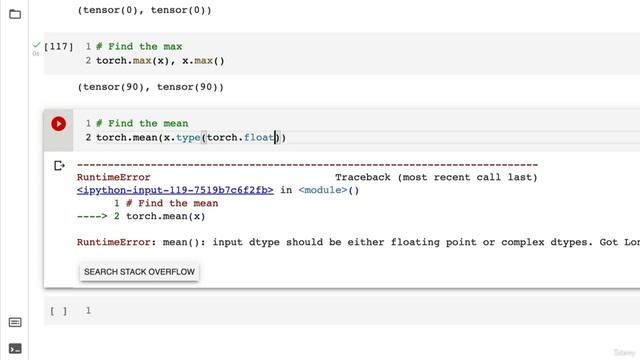Select the empty cell's run bracket
640x360 pixels.
point(58,311)
